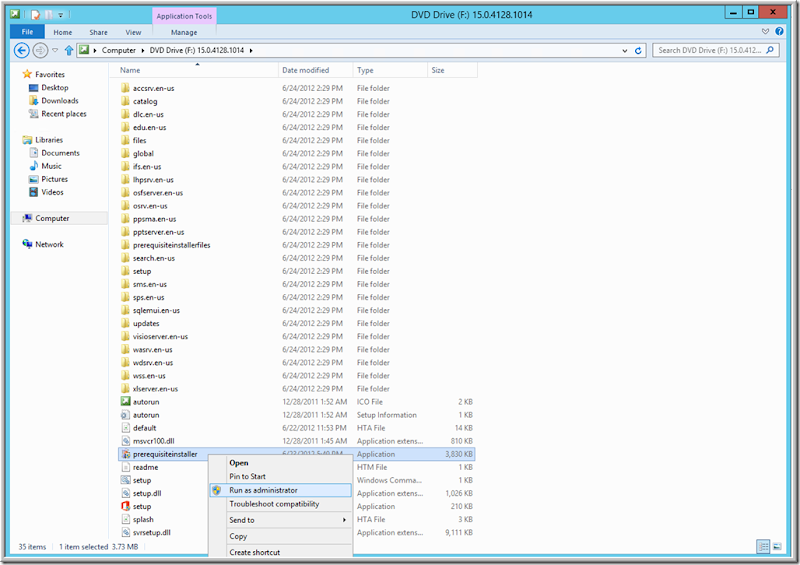
Task: Open the Pictures library
Action: coord(55,179)
